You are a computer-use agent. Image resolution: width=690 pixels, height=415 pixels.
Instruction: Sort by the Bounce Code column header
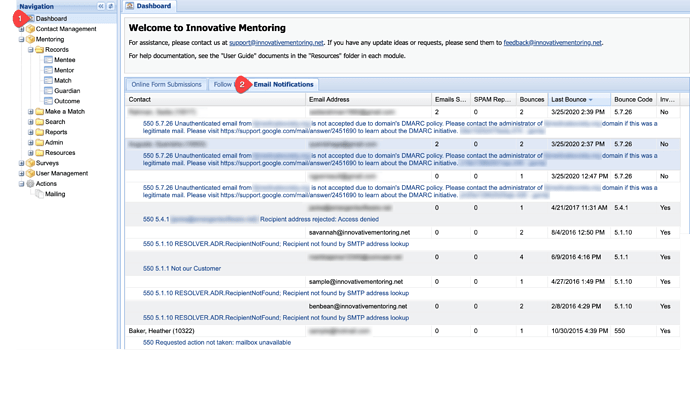coord(633,99)
